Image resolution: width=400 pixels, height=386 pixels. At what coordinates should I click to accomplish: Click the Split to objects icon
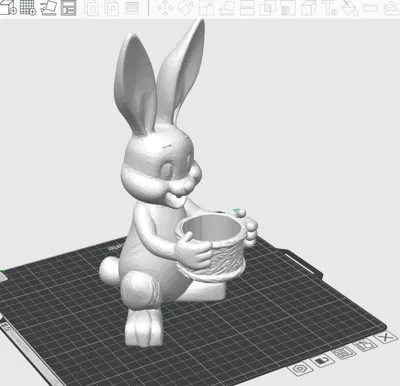click(x=91, y=8)
